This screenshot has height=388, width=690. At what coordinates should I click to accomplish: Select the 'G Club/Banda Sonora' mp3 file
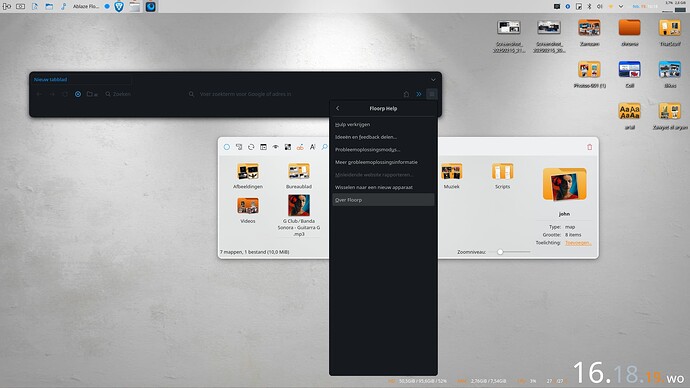coord(299,216)
